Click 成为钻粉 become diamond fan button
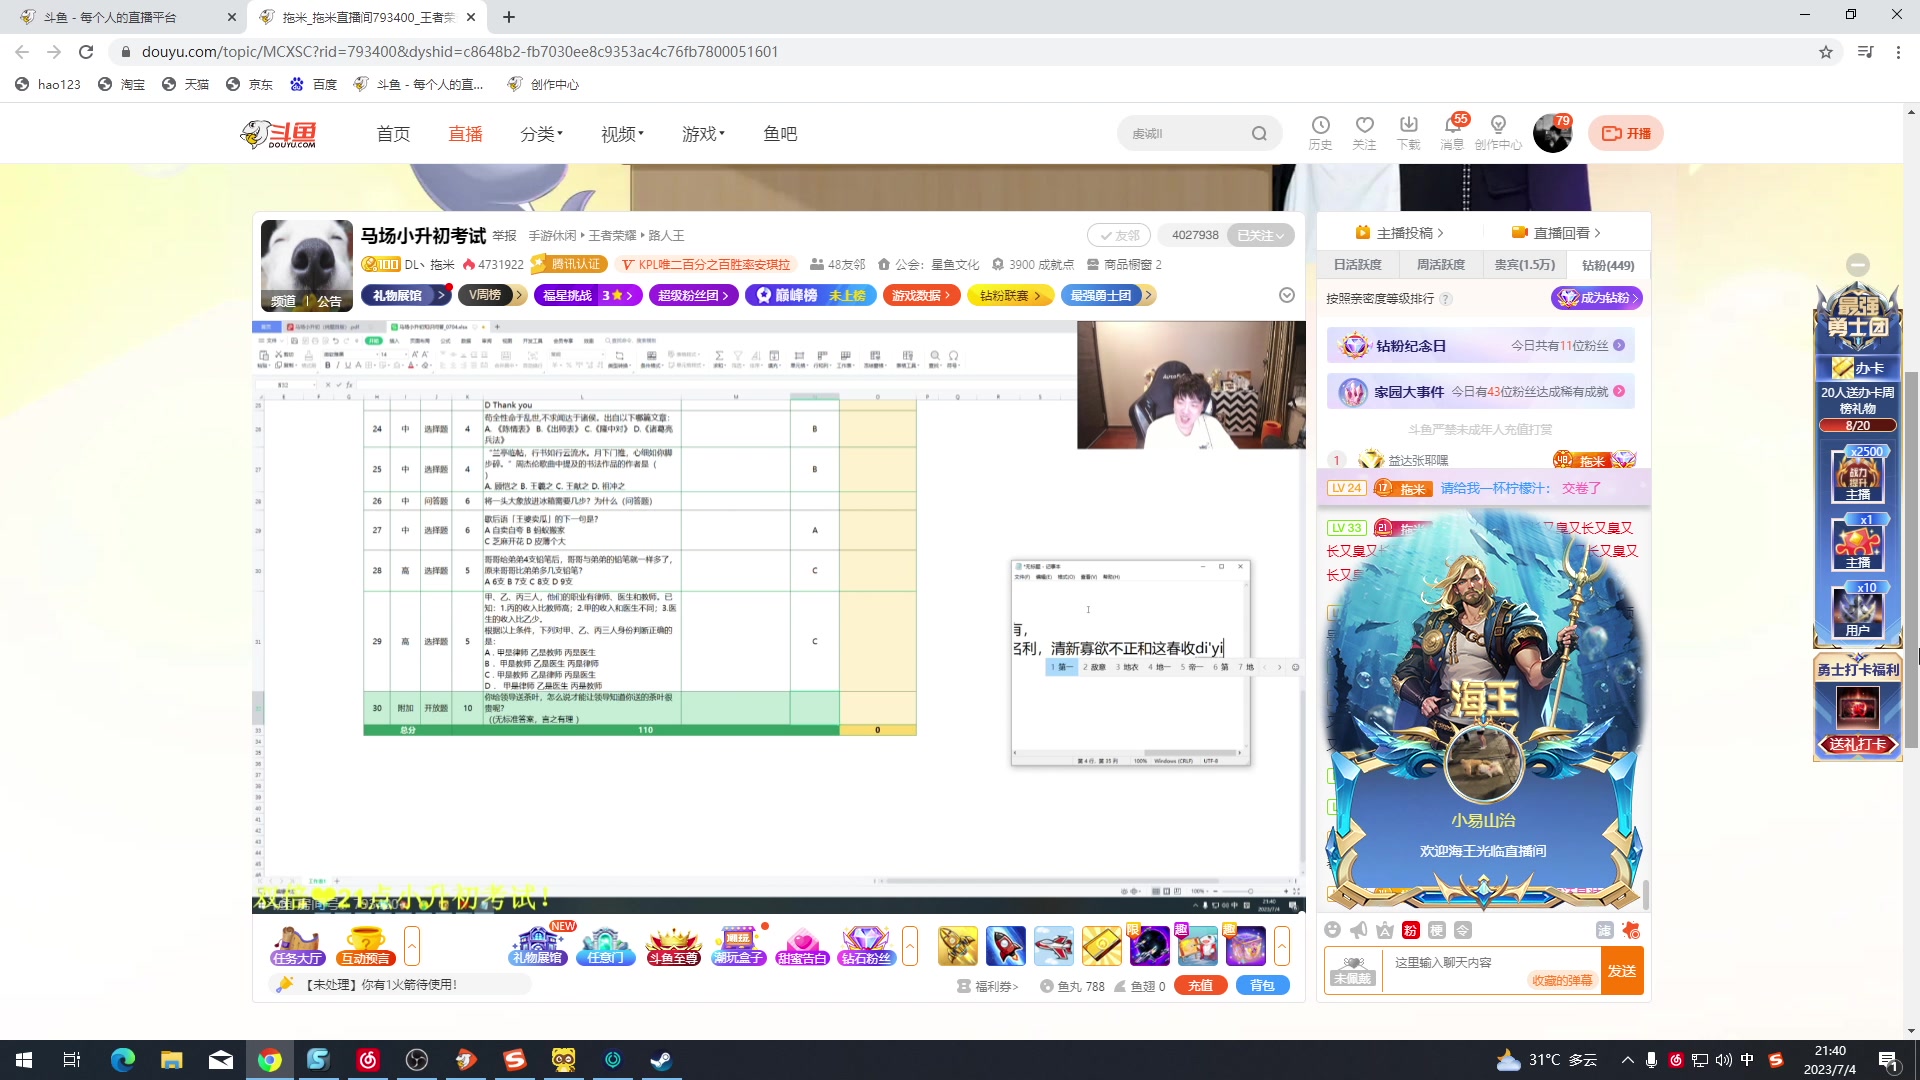 (1597, 298)
